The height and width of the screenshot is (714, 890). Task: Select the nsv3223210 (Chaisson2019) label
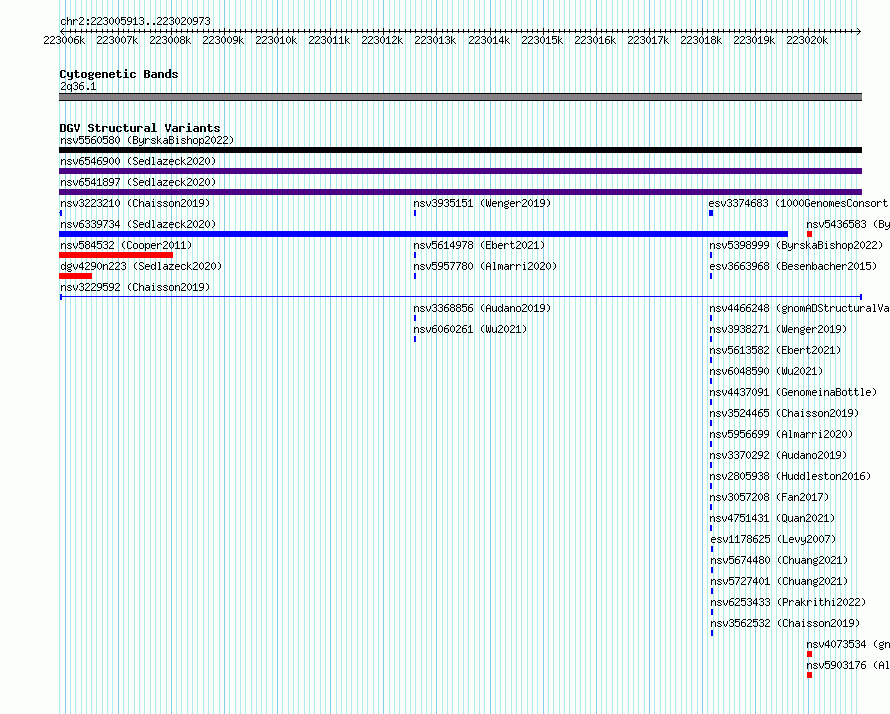(x=135, y=203)
